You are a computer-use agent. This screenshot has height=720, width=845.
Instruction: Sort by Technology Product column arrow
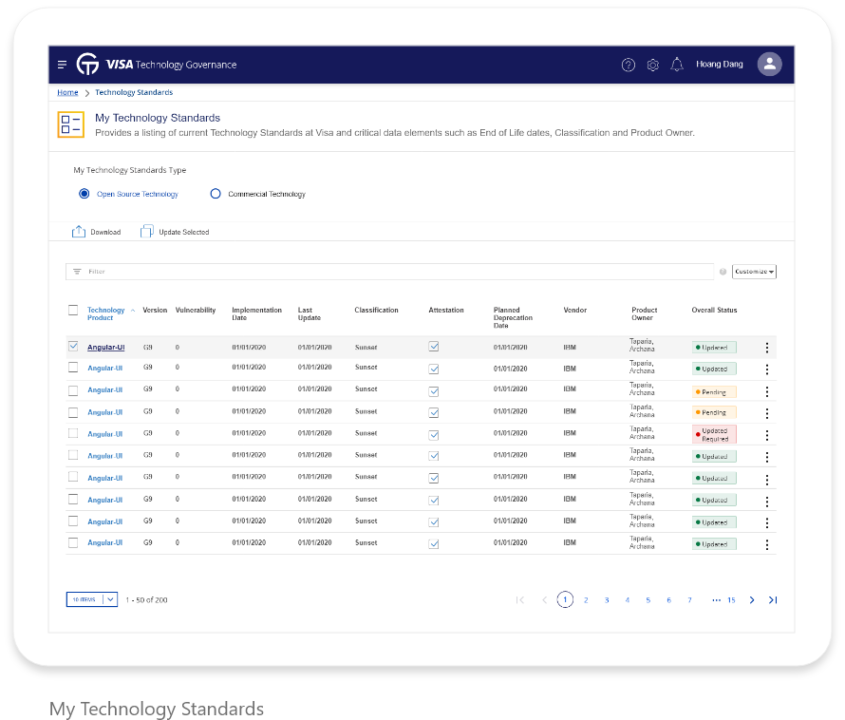[x=133, y=310]
